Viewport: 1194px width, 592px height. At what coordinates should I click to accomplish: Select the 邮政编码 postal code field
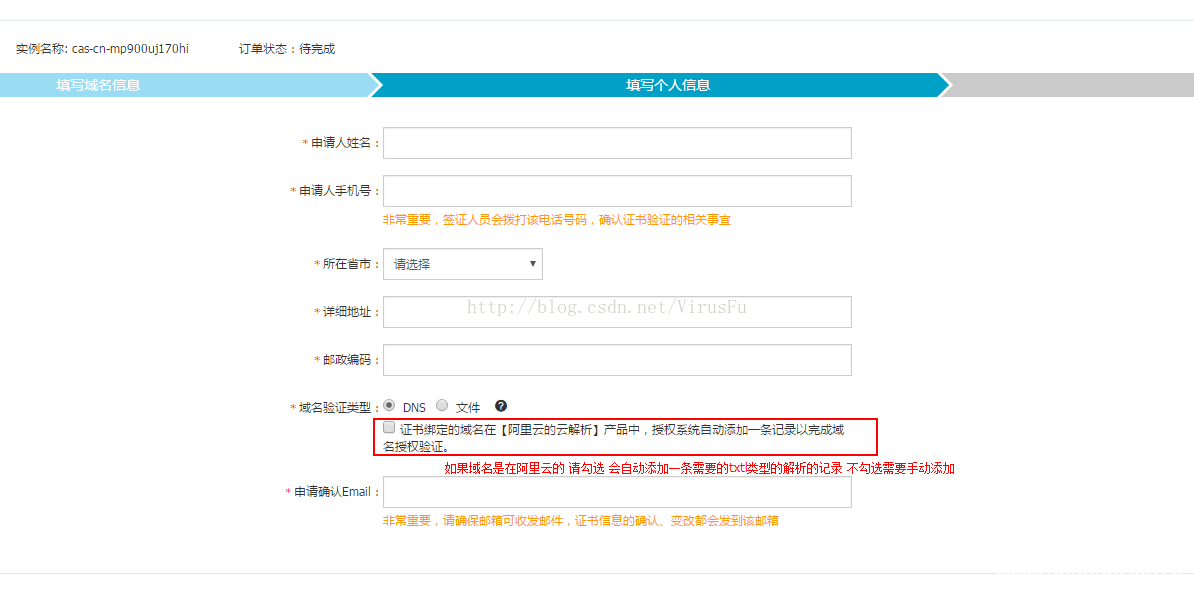coord(617,359)
